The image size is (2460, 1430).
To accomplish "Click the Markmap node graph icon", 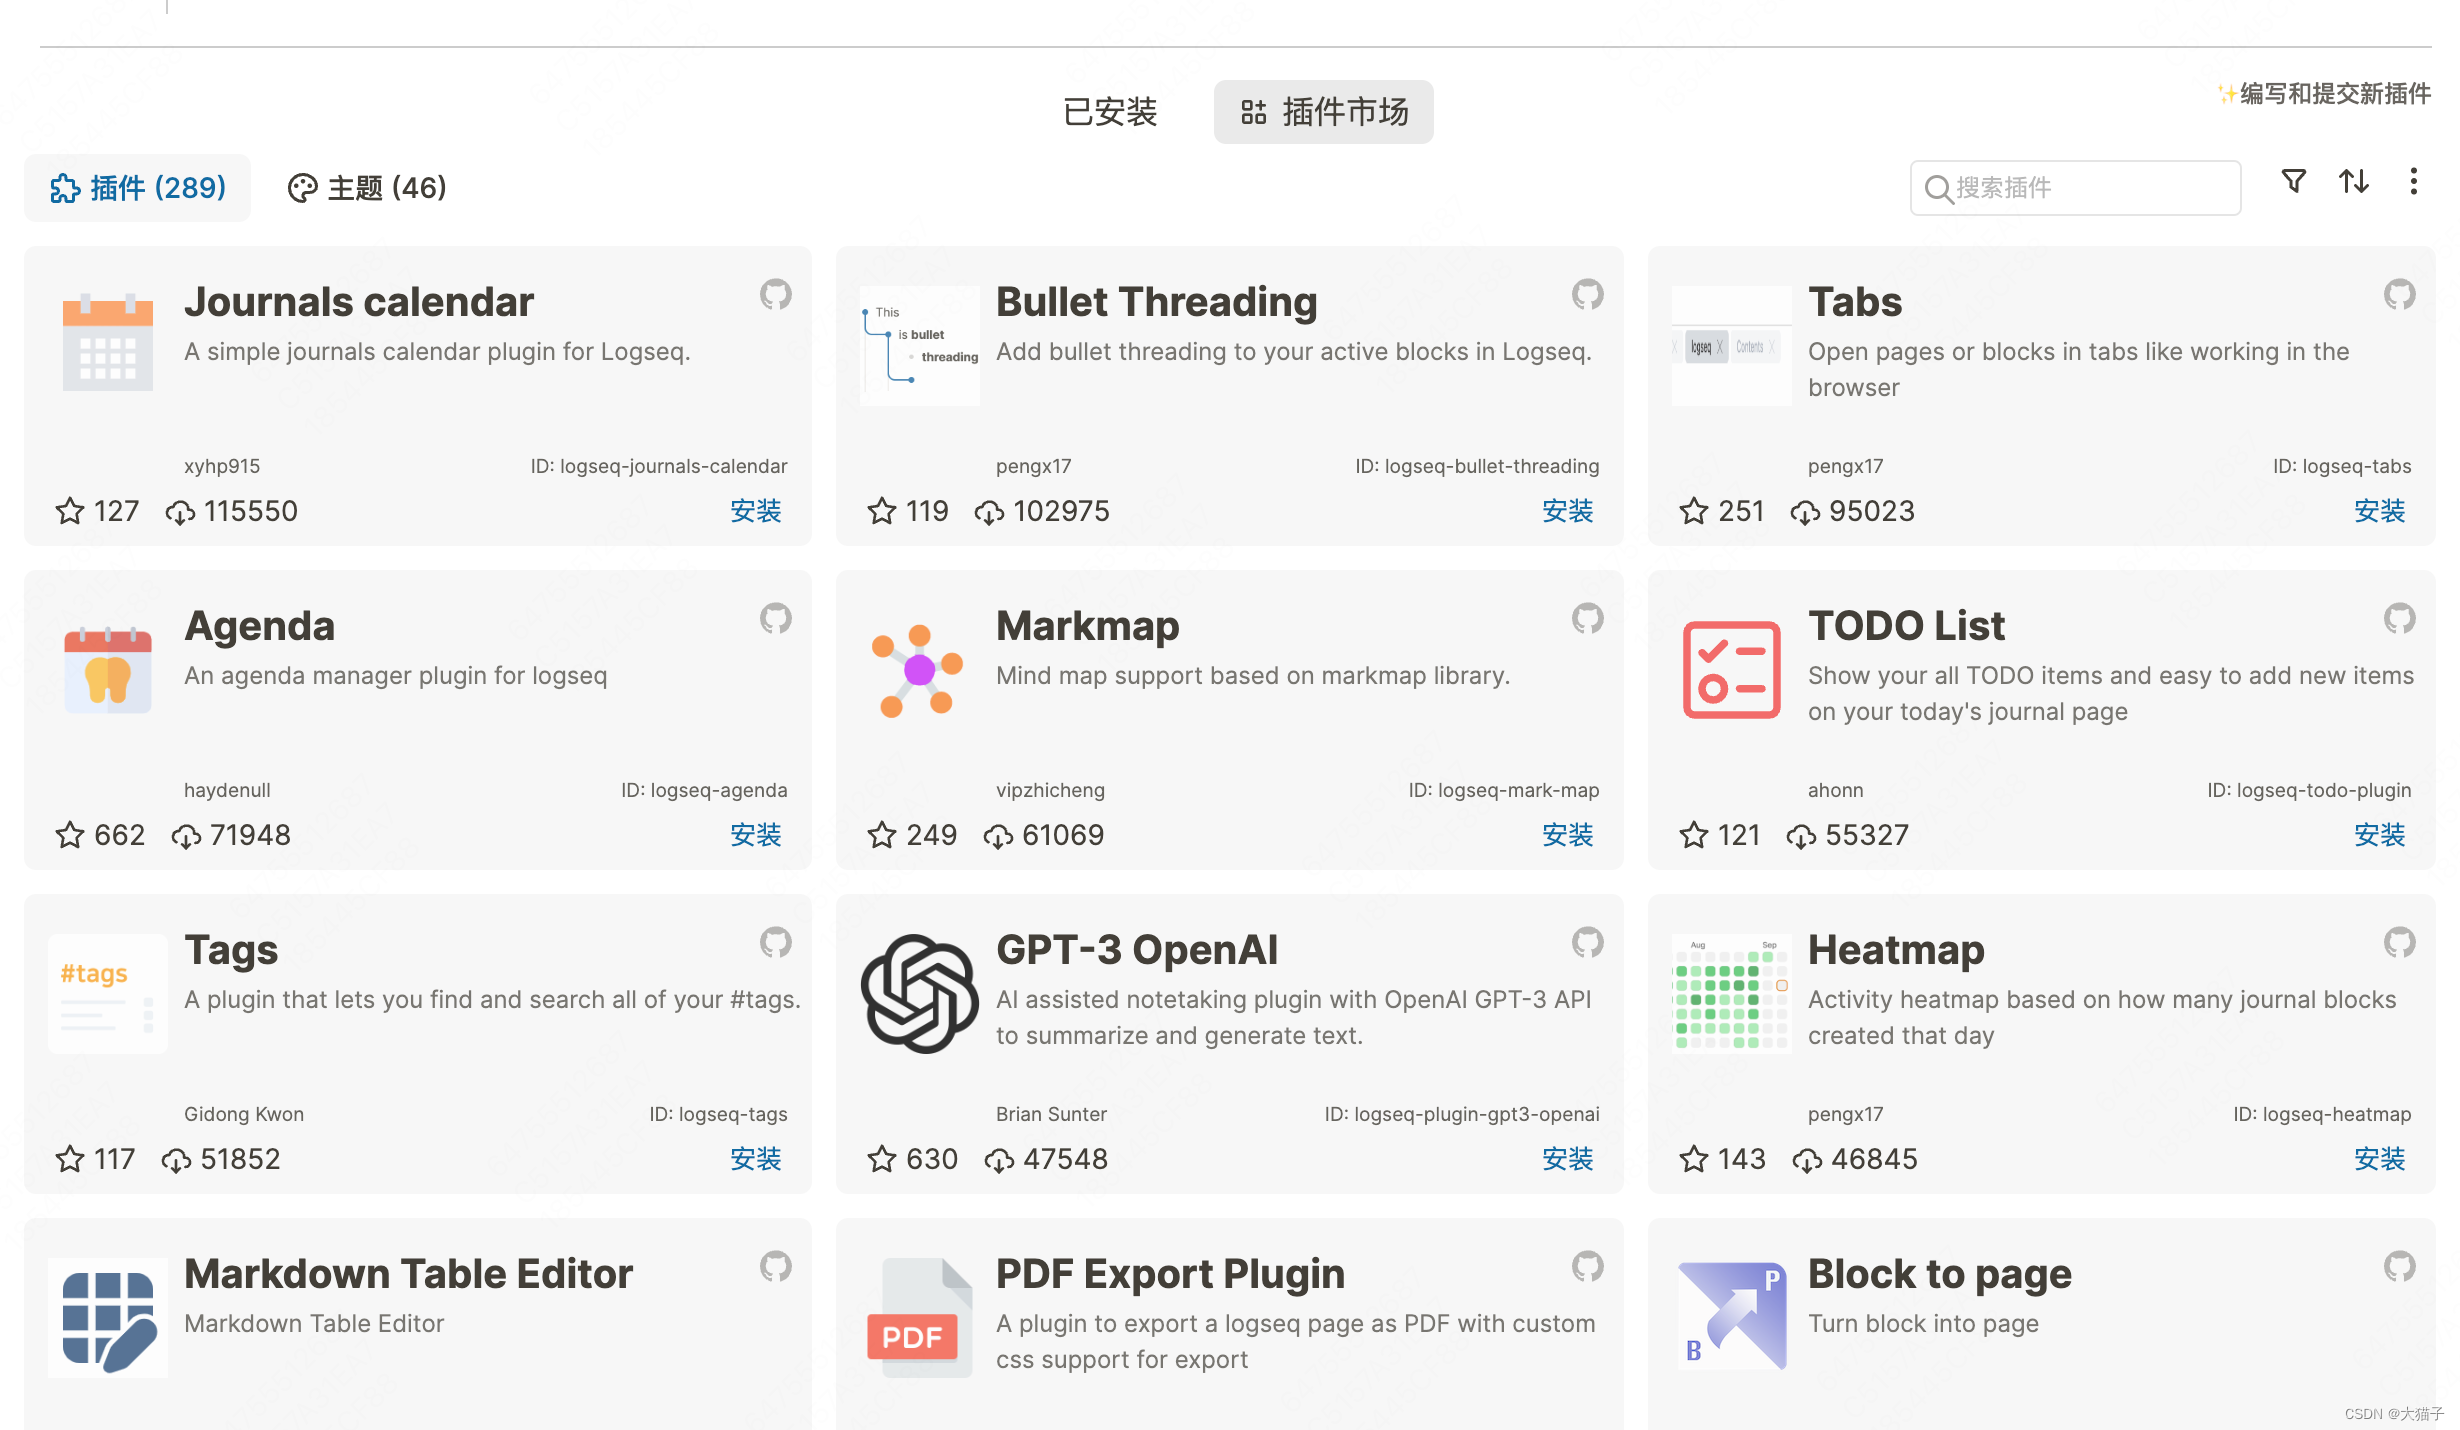I will coord(918,670).
